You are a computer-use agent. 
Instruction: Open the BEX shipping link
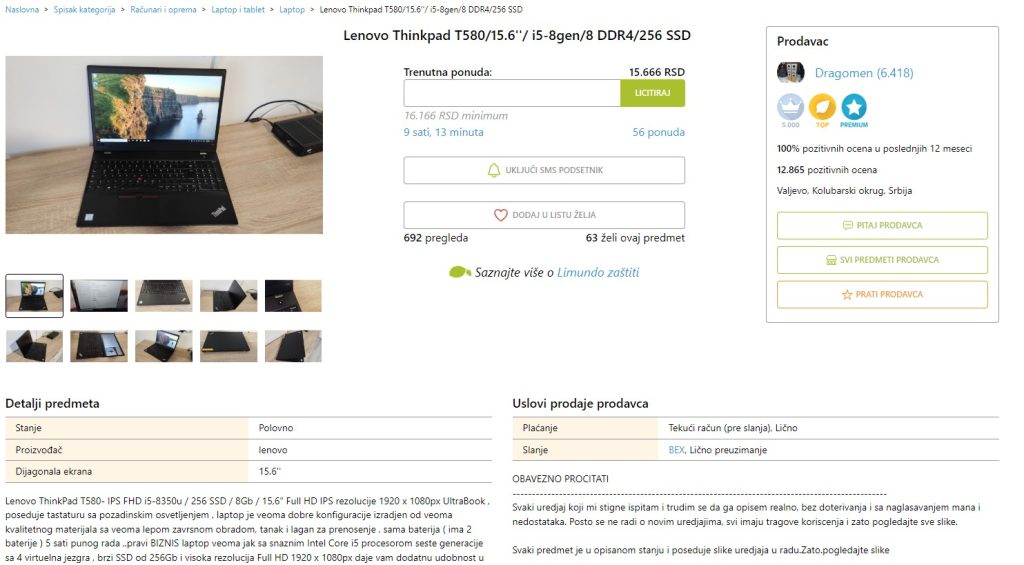click(677, 450)
